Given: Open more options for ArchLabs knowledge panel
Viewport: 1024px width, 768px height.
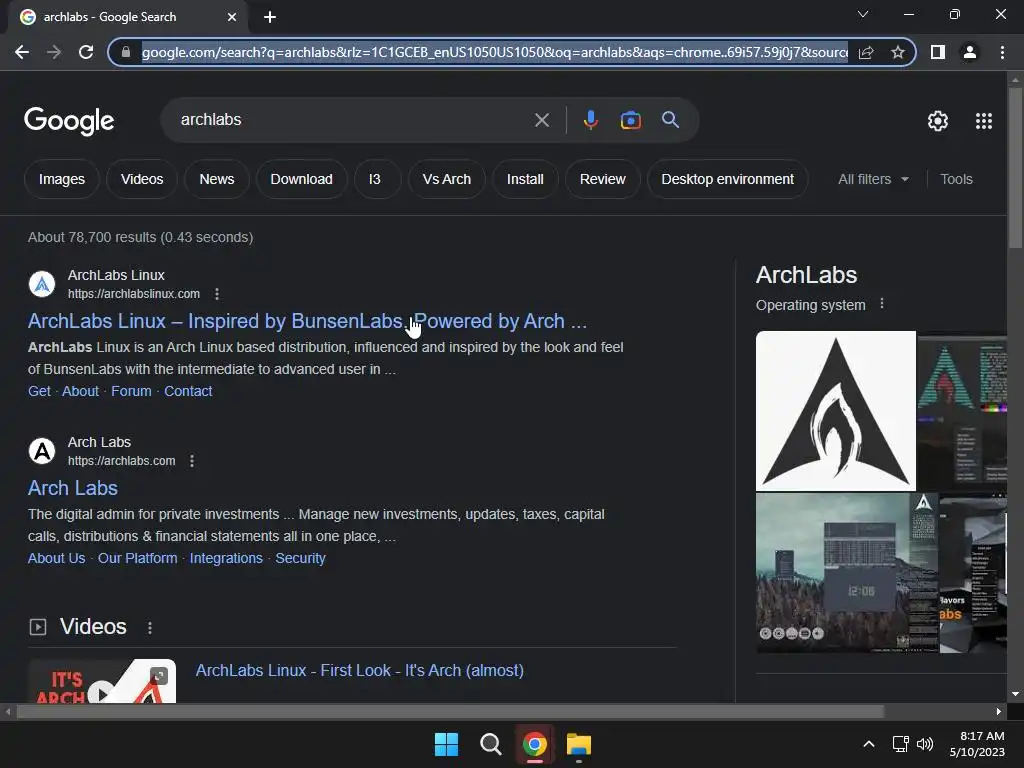Looking at the screenshot, I should tap(882, 304).
